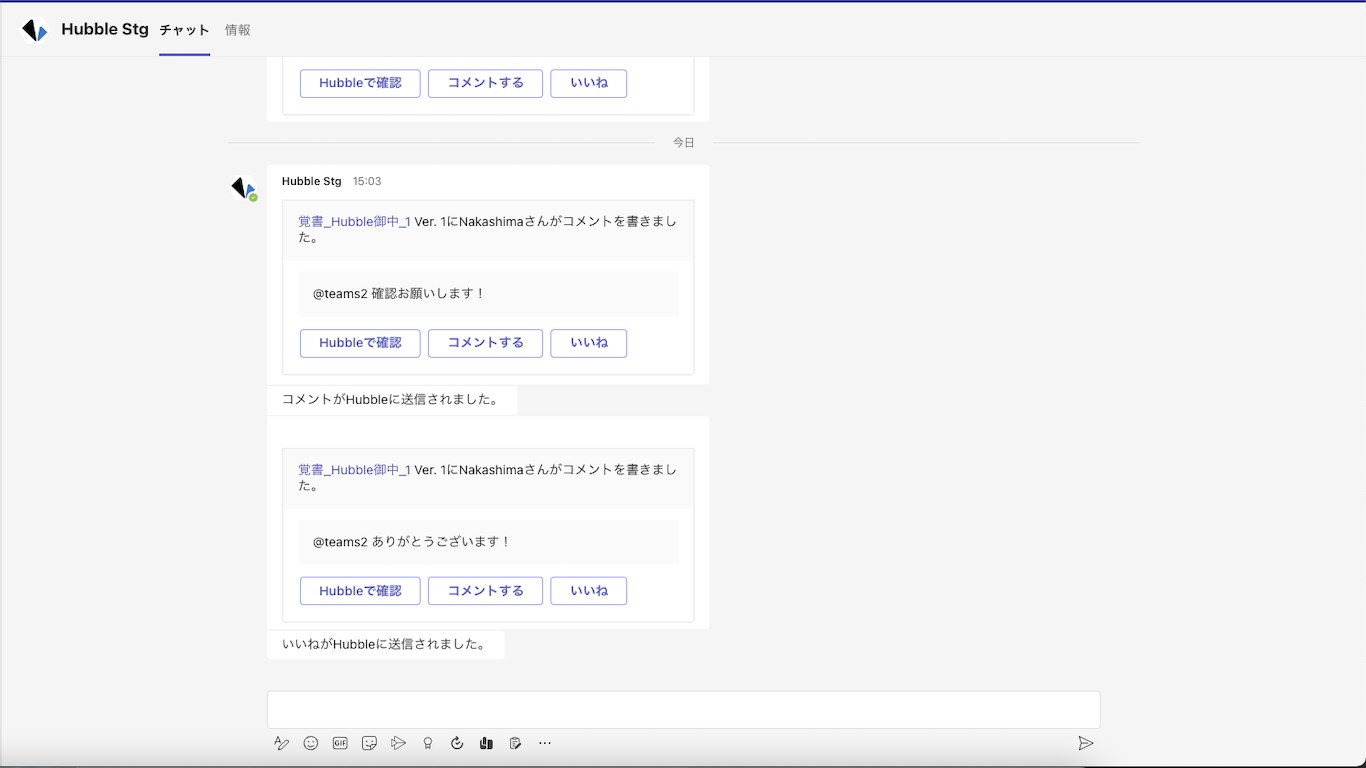Click the outlined arrow icon beside the sticker icon

[398, 743]
